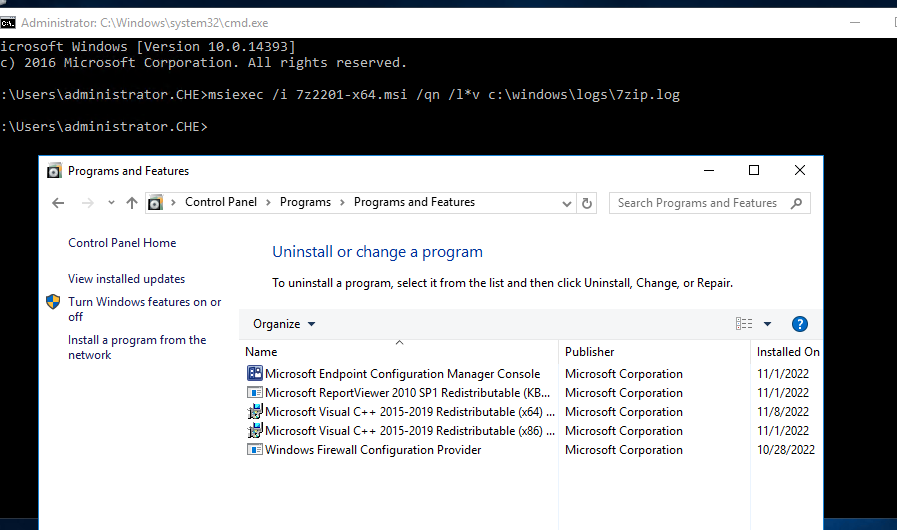The image size is (897, 530).
Task: Close the Programs and Features window
Action: pyautogui.click(x=800, y=171)
